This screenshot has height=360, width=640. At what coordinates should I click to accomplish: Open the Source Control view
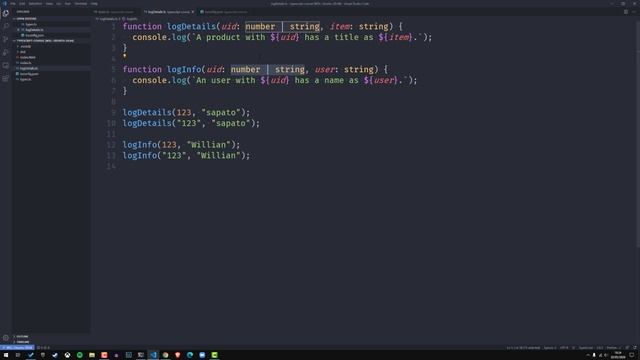(x=6, y=39)
